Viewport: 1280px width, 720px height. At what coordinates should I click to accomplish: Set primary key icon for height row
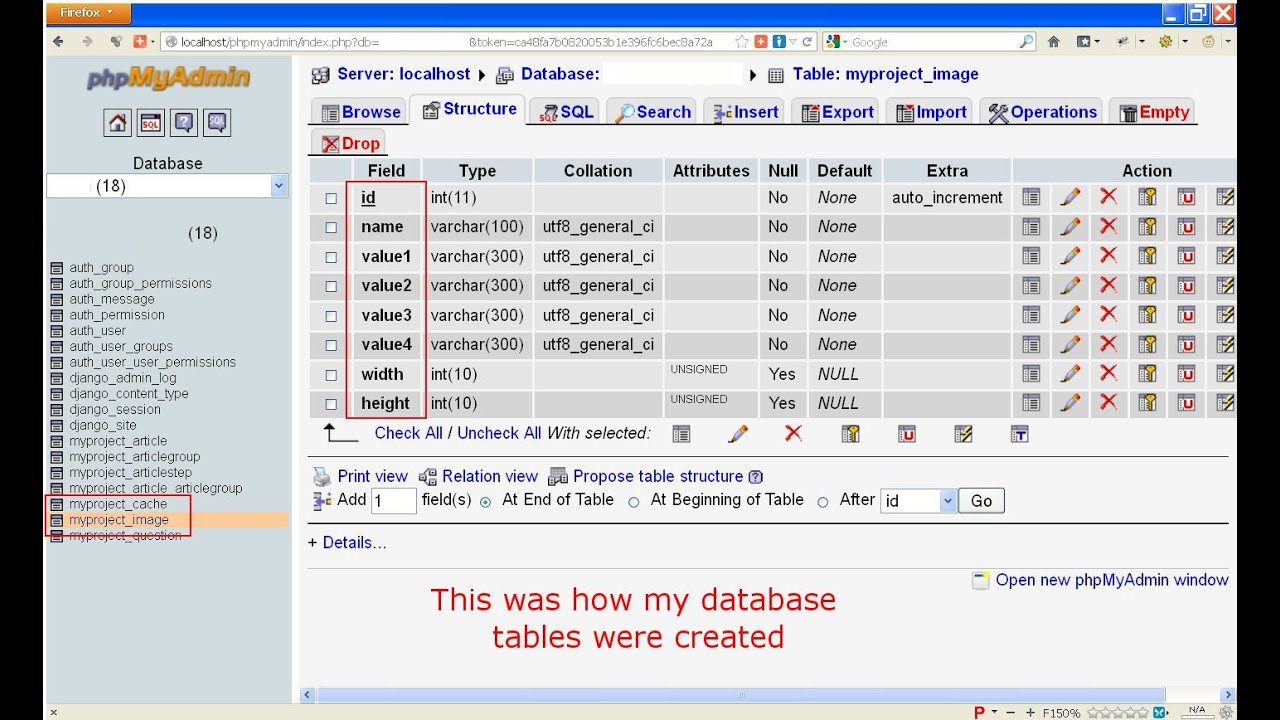pyautogui.click(x=1147, y=403)
